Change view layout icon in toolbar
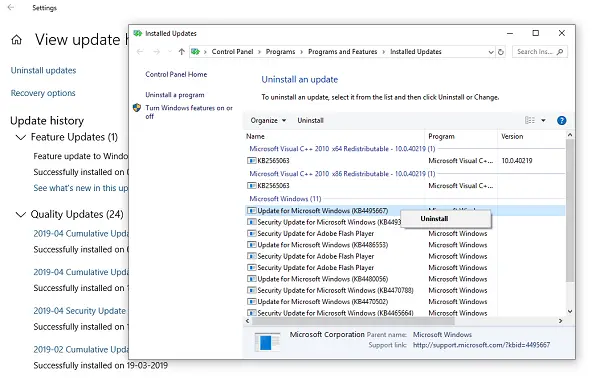 coord(530,121)
